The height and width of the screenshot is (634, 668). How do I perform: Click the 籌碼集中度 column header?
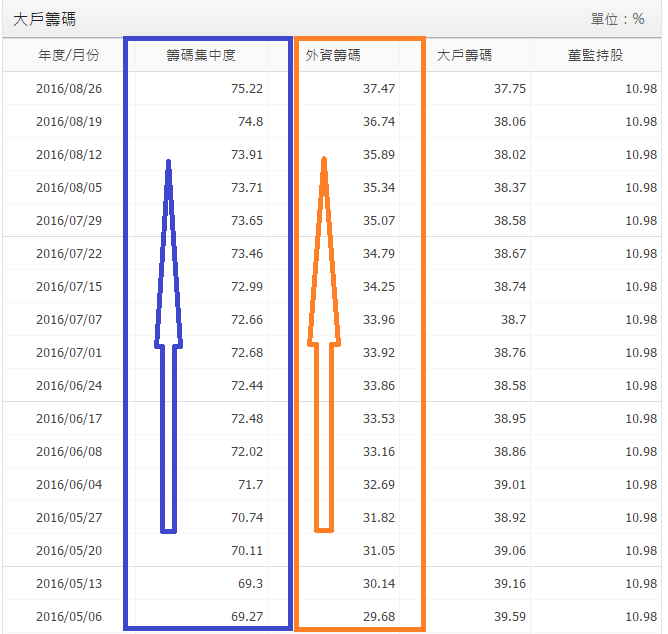201,55
